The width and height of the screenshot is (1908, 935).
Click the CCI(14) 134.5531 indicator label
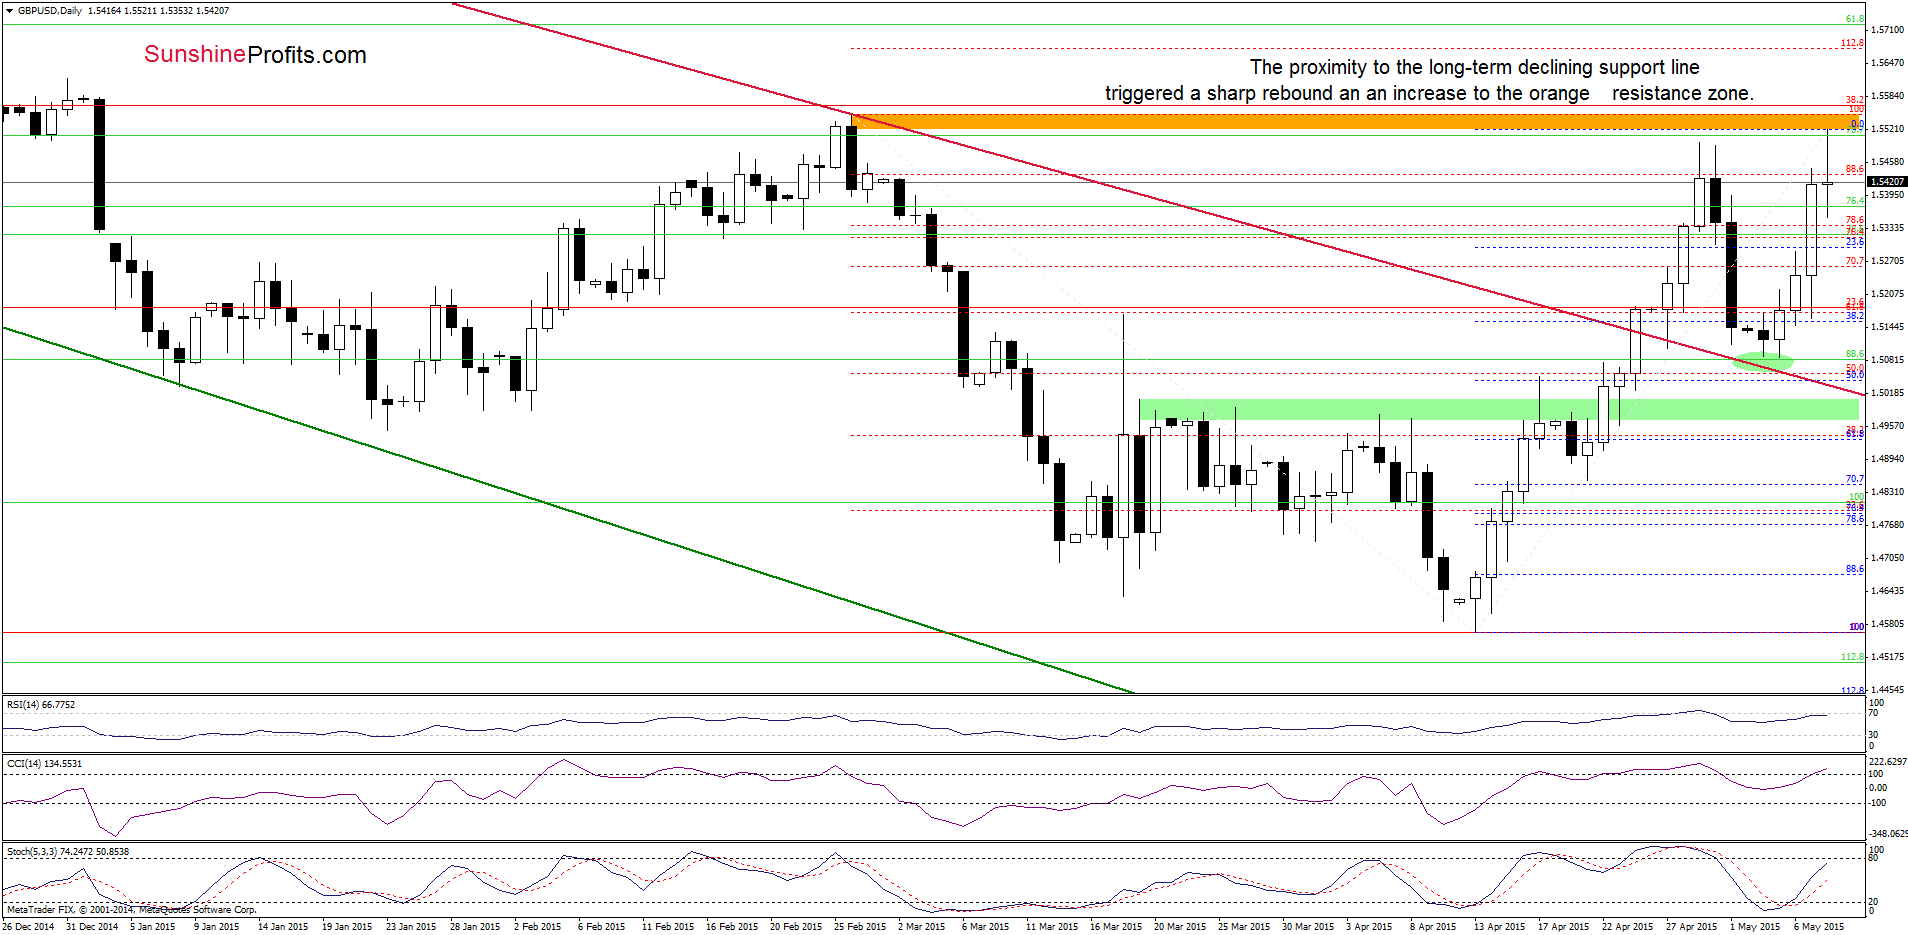coord(44,764)
